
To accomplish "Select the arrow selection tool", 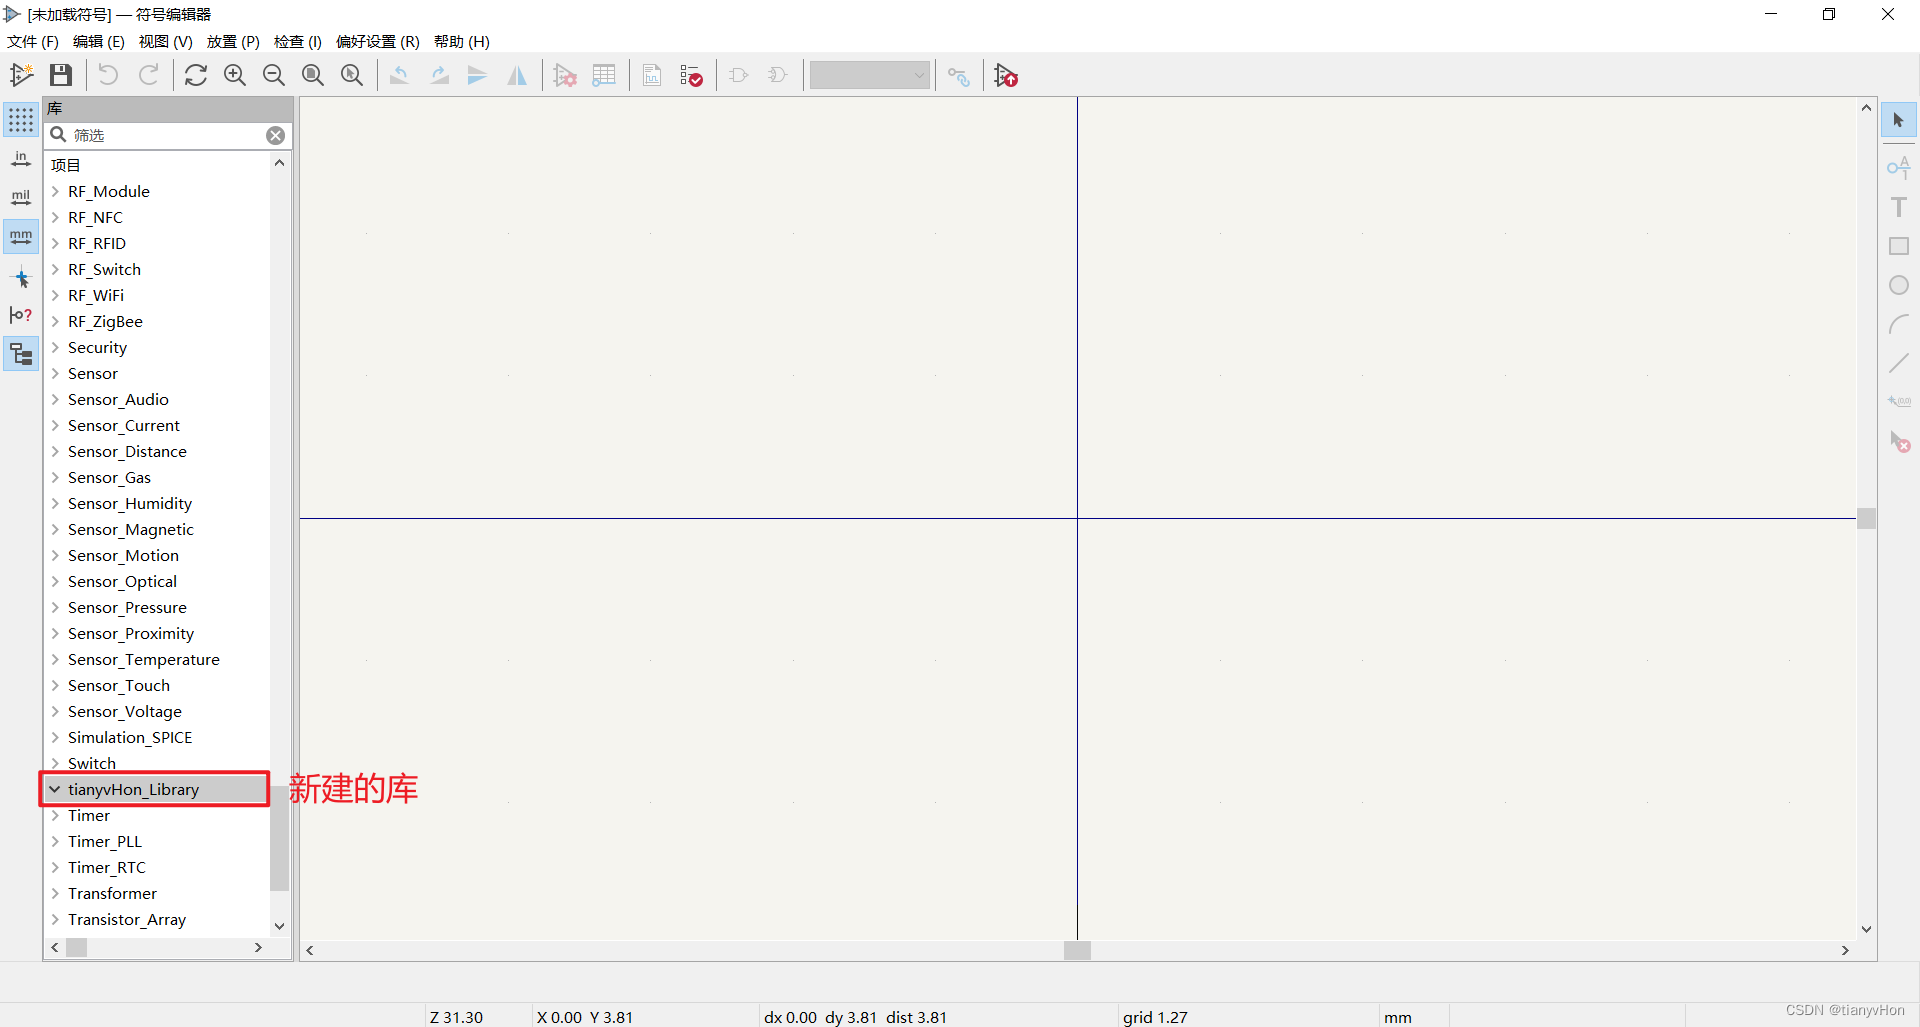I will (1899, 120).
